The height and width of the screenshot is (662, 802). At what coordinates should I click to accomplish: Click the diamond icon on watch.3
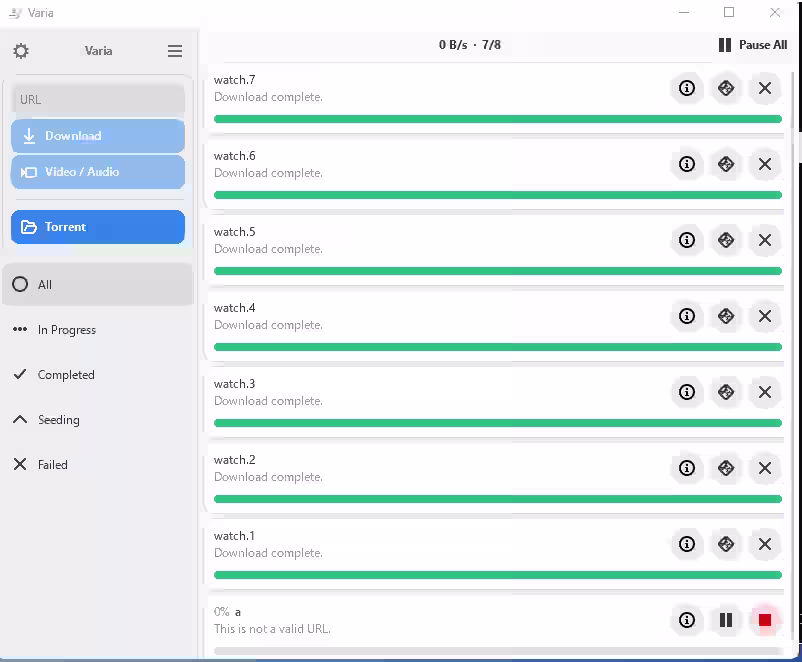tap(726, 392)
